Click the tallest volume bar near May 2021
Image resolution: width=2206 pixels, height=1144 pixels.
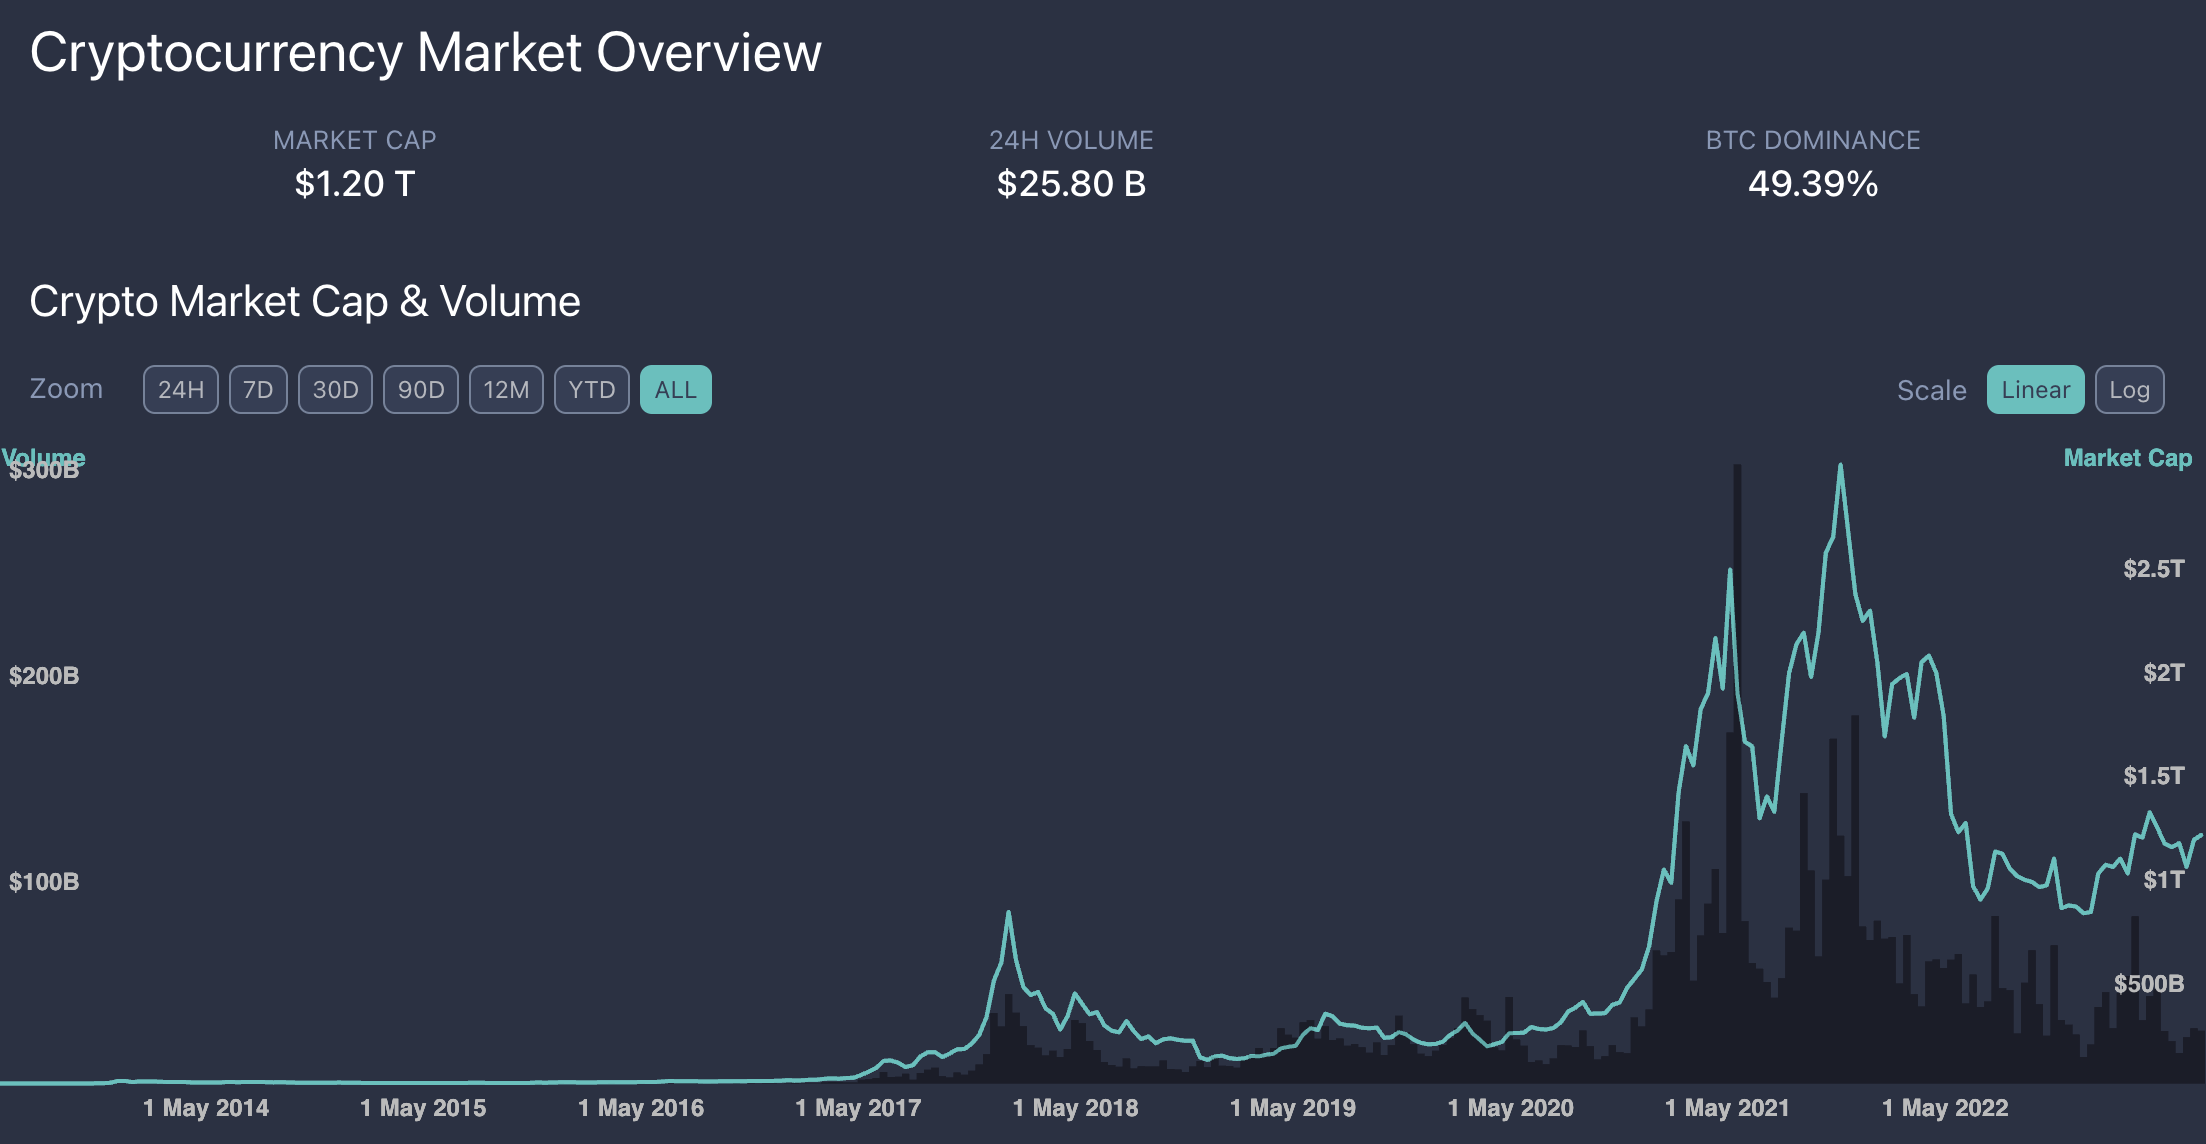coord(1738,773)
